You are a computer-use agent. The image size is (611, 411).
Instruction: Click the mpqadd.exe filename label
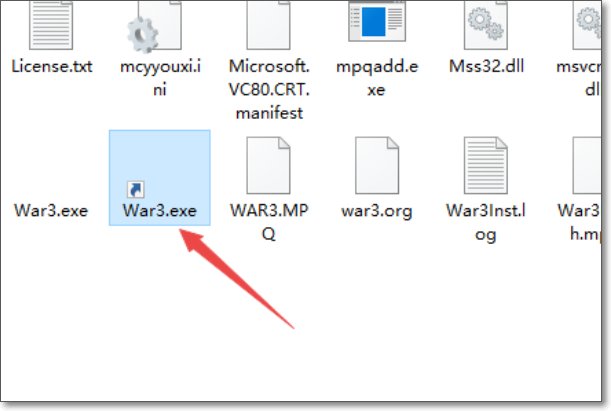pyautogui.click(x=377, y=78)
